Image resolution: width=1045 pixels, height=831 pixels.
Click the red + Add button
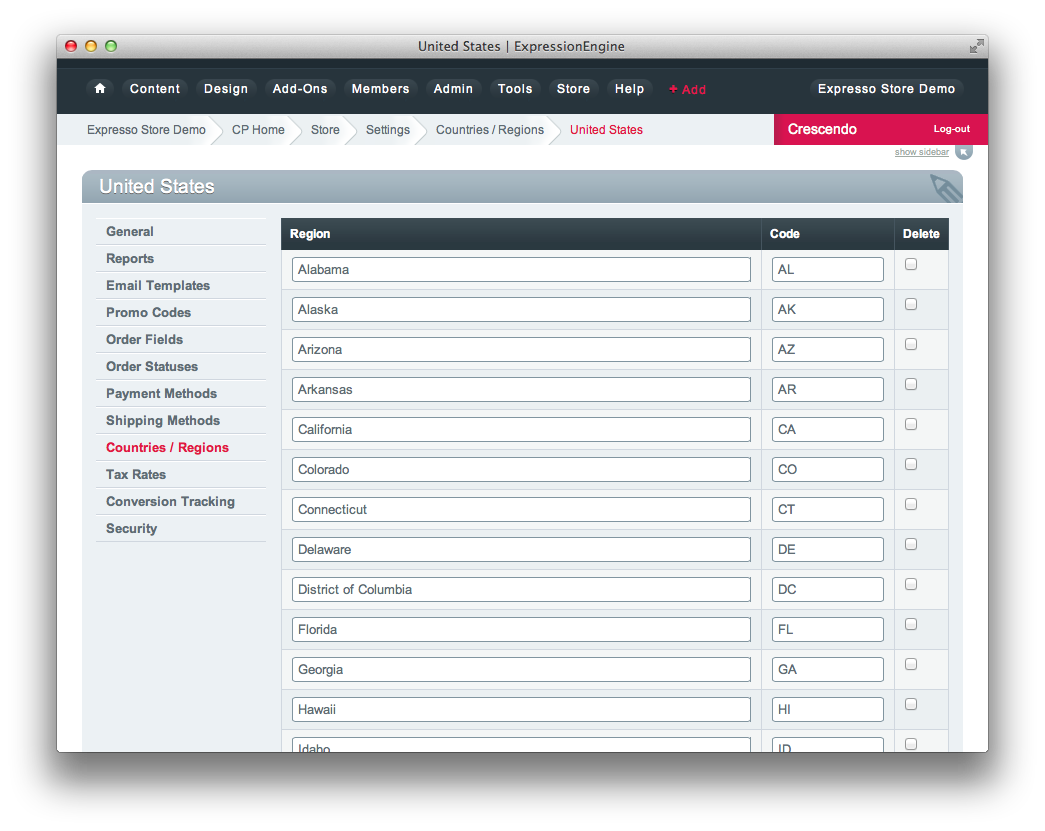click(687, 89)
